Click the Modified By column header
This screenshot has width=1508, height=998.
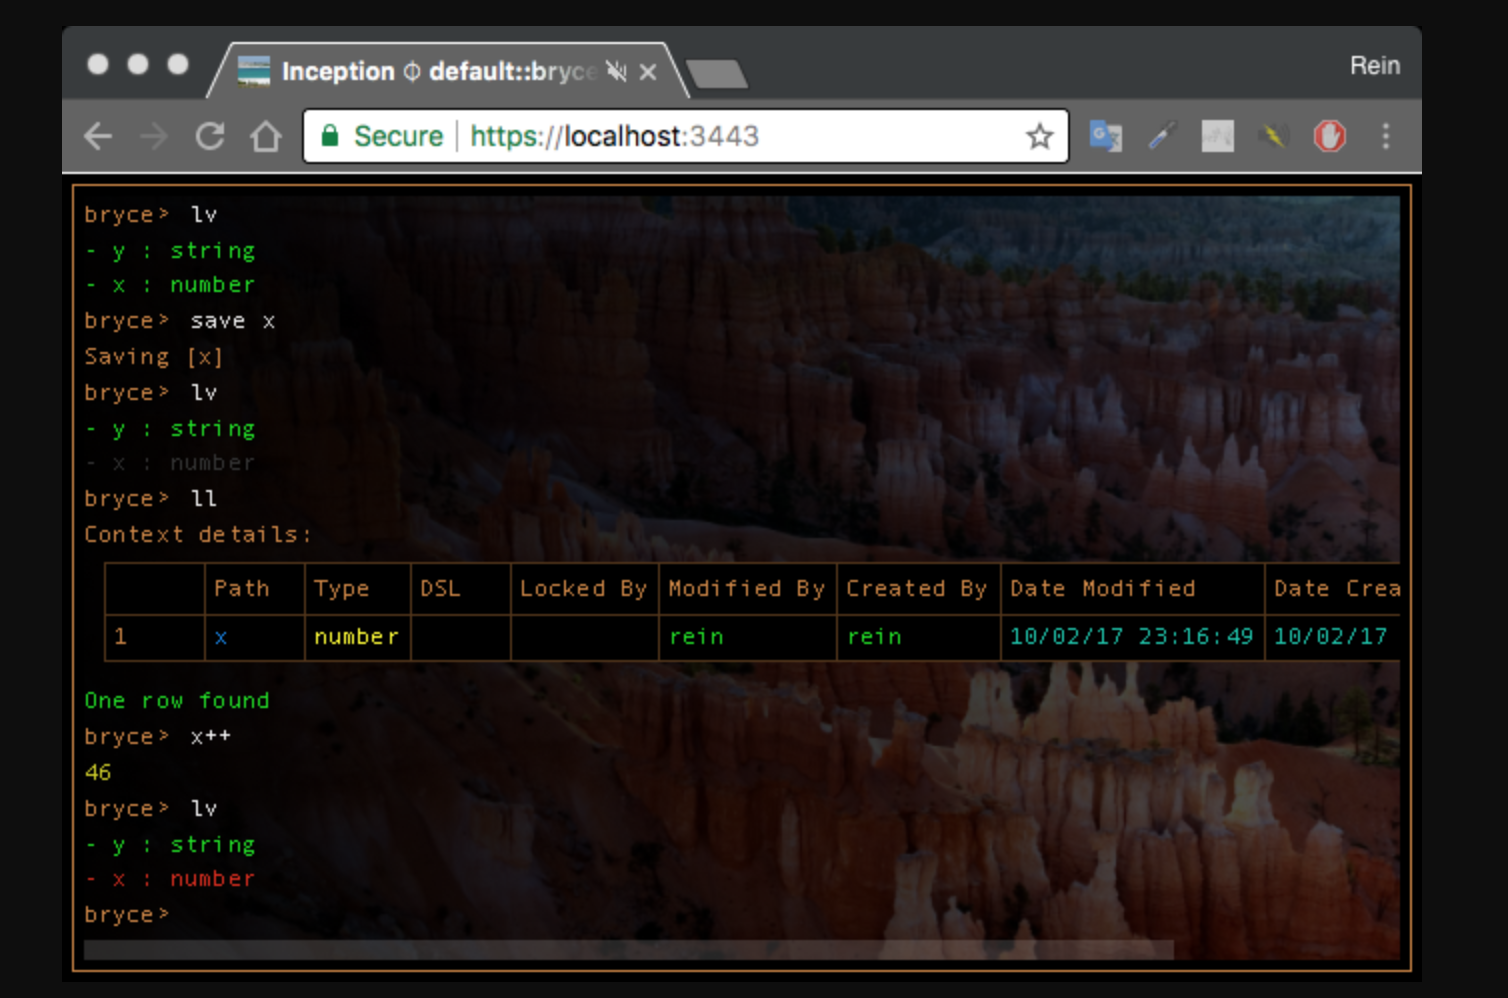click(x=746, y=588)
